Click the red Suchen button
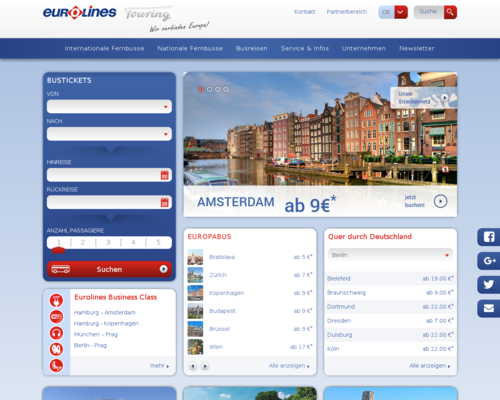The height and width of the screenshot is (400, 500). pyautogui.click(x=109, y=269)
